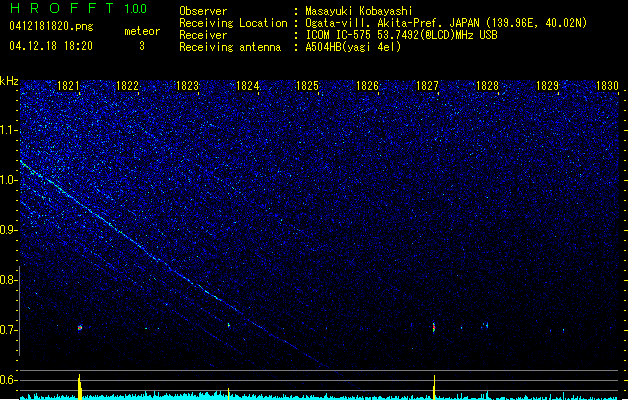
Task: Click the 1827 time axis marker
Action: 427,86
